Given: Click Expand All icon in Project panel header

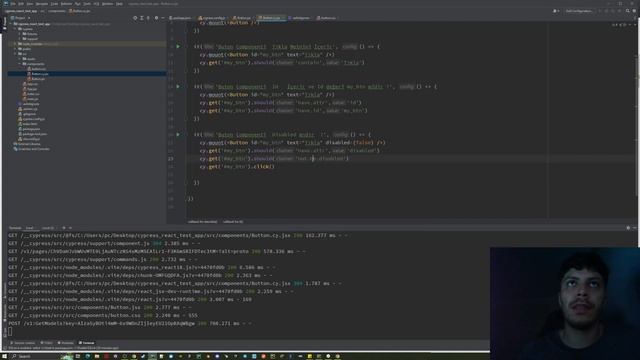Looking at the screenshot, I should (x=142, y=18).
